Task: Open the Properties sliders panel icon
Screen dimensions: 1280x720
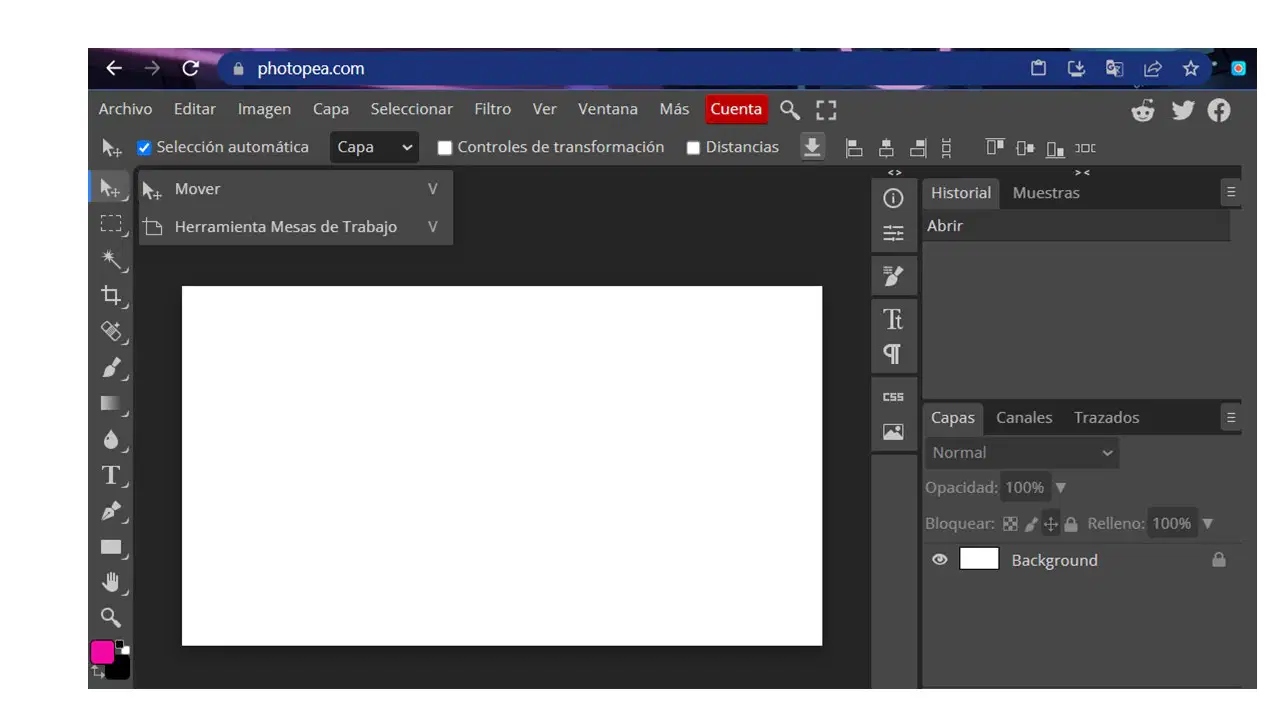Action: pos(893,233)
